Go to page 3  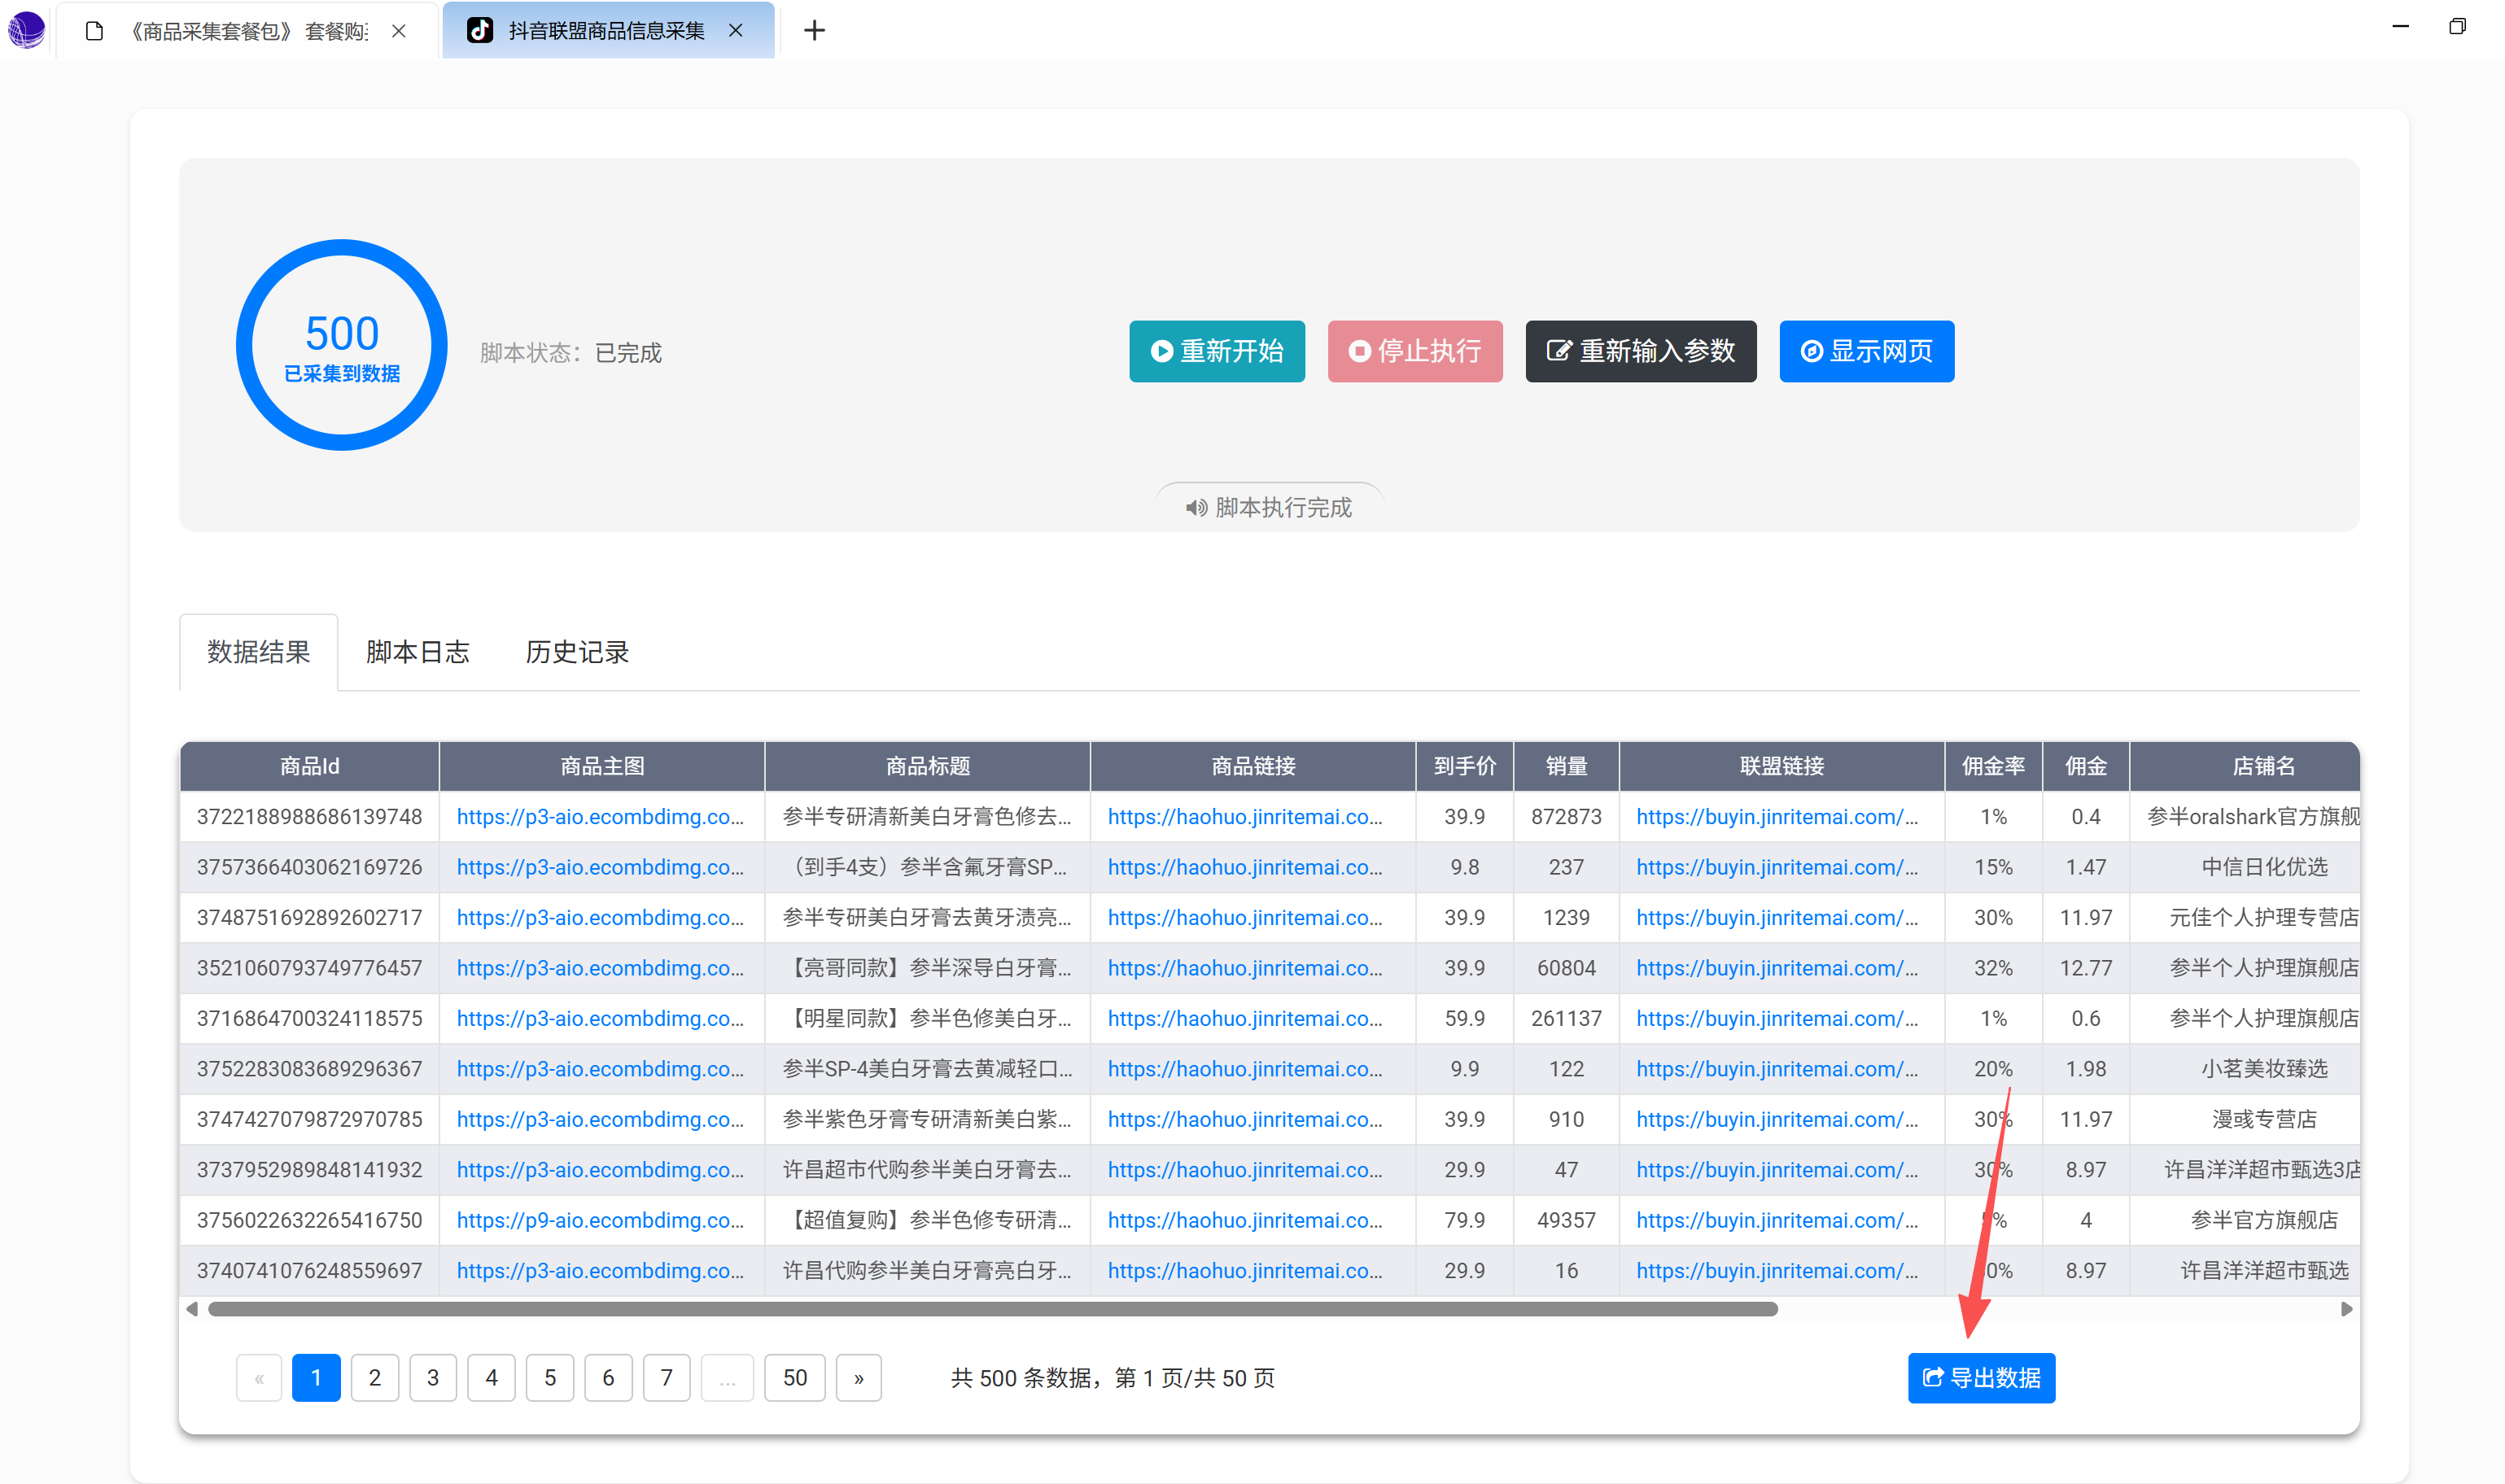(433, 1378)
